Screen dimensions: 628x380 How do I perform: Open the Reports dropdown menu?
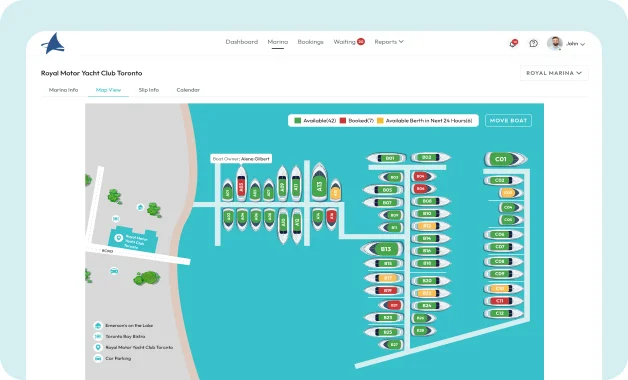(389, 42)
